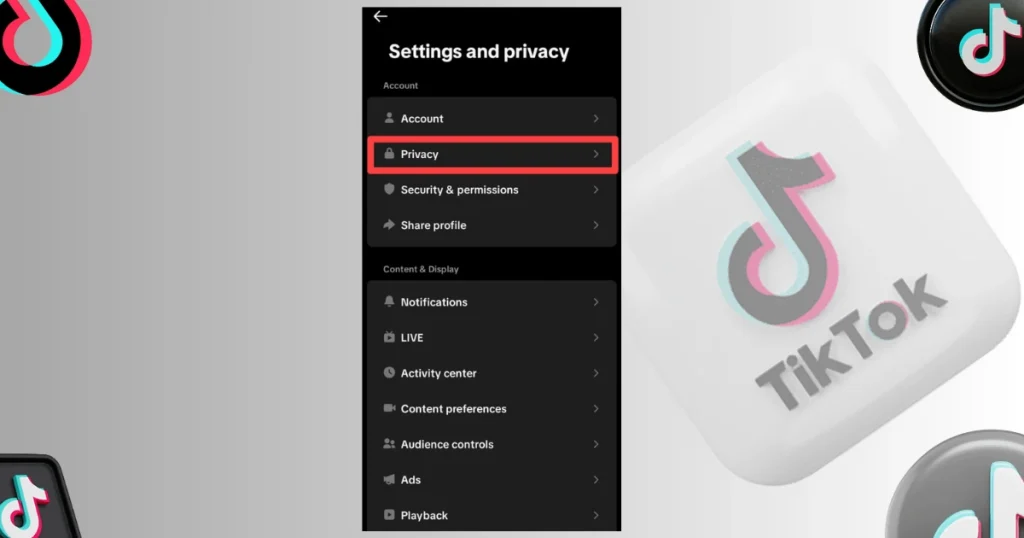The height and width of the screenshot is (538, 1024).
Task: Expand the Privacy row chevron
Action: point(596,154)
